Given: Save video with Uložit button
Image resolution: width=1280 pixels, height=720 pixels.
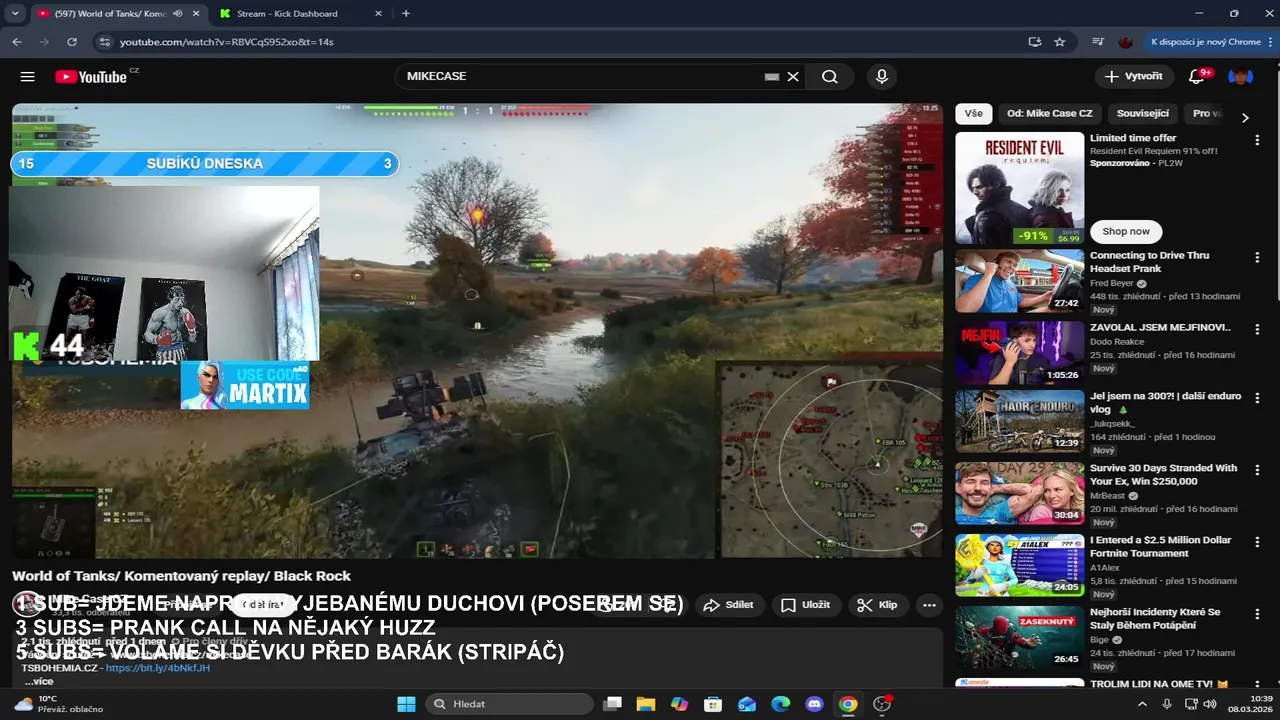Looking at the screenshot, I should pos(805,605).
